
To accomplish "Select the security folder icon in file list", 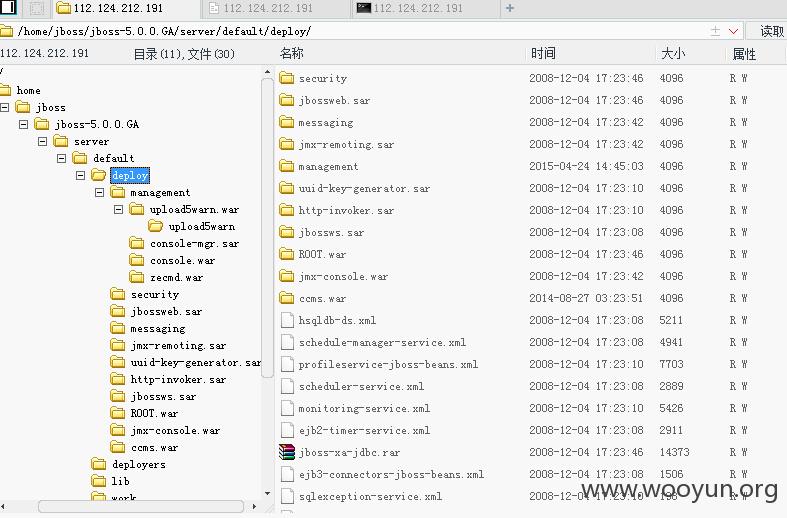I will click(287, 78).
